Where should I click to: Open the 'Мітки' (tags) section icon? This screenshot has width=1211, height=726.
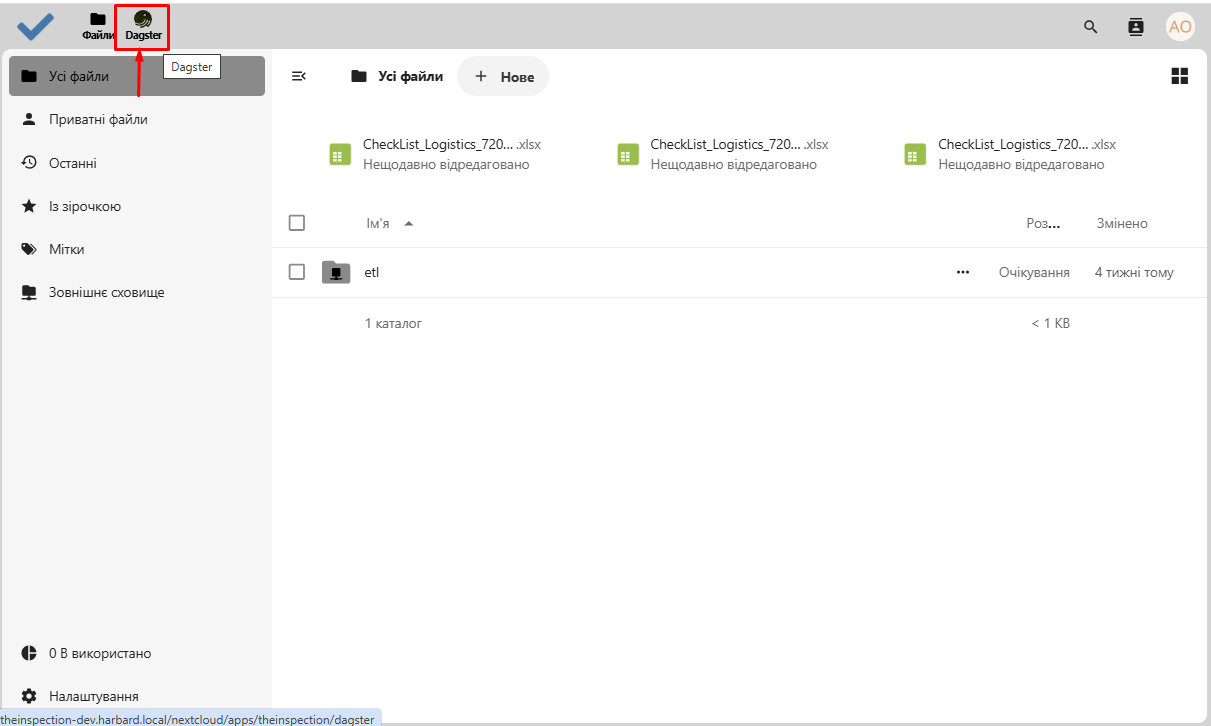pyautogui.click(x=29, y=249)
